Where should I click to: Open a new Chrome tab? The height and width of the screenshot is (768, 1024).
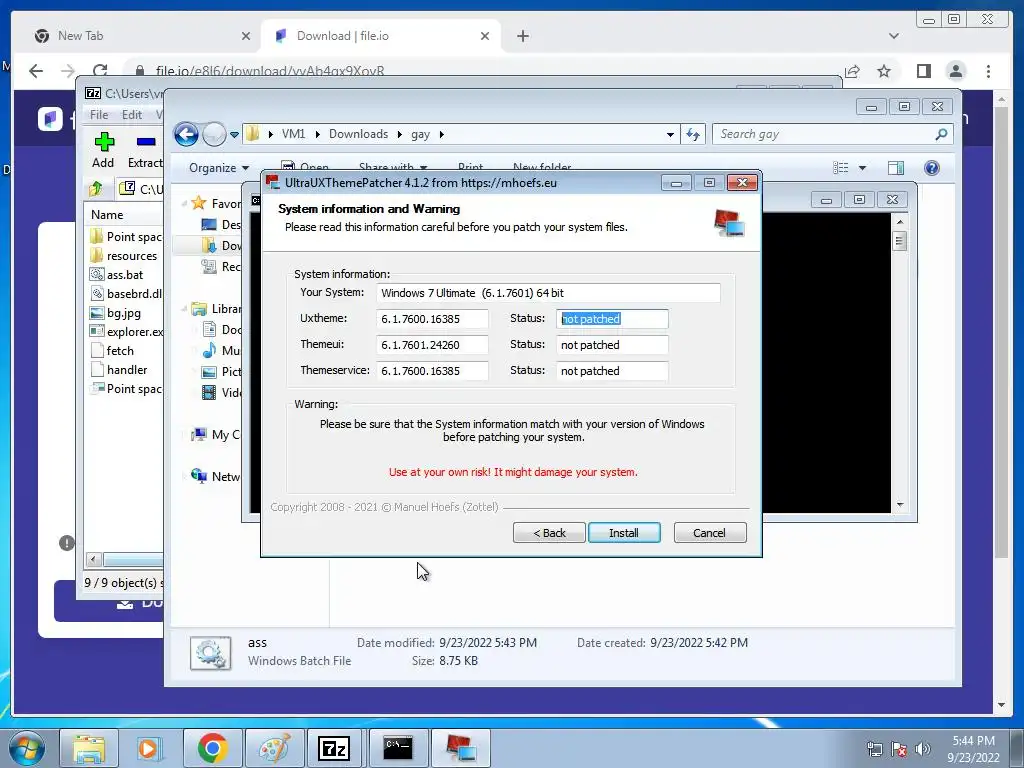[522, 36]
